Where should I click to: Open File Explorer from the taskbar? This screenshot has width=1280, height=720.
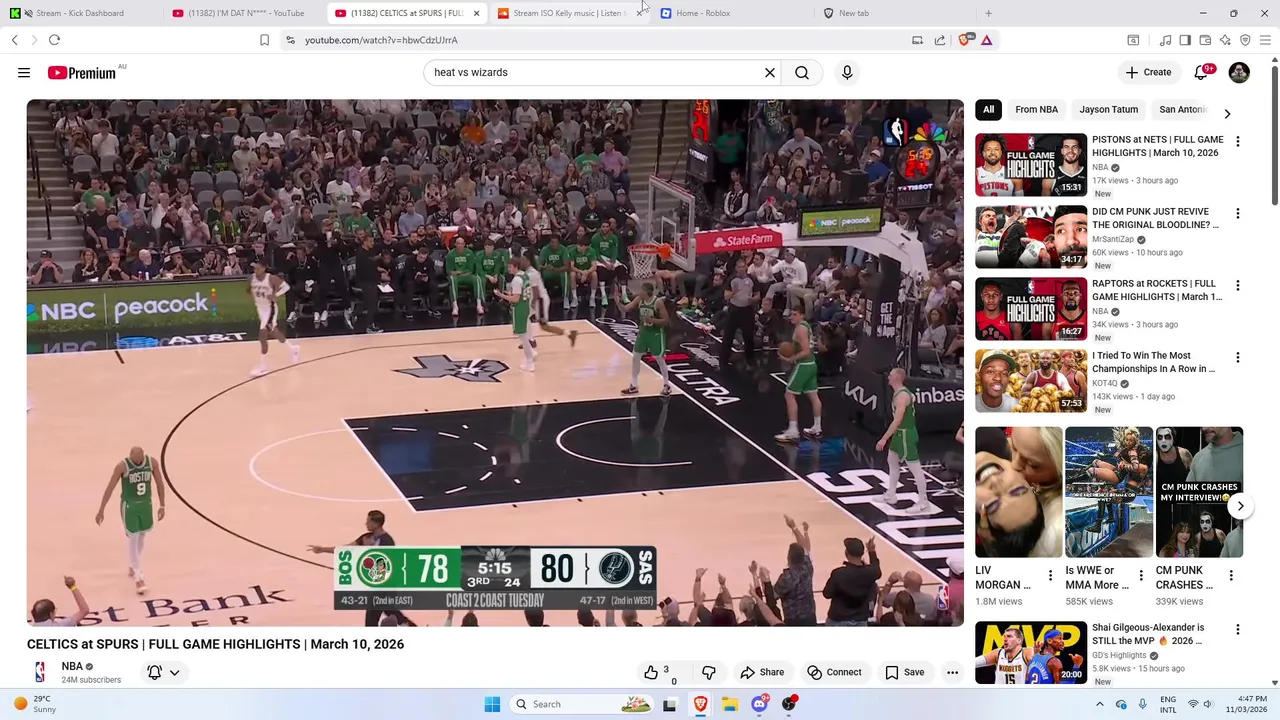[x=730, y=704]
